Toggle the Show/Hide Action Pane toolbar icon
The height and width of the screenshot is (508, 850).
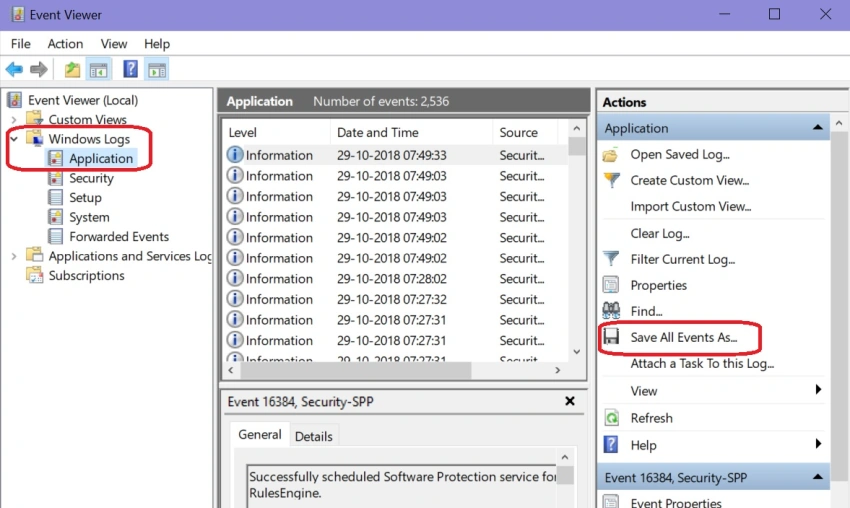click(x=157, y=69)
